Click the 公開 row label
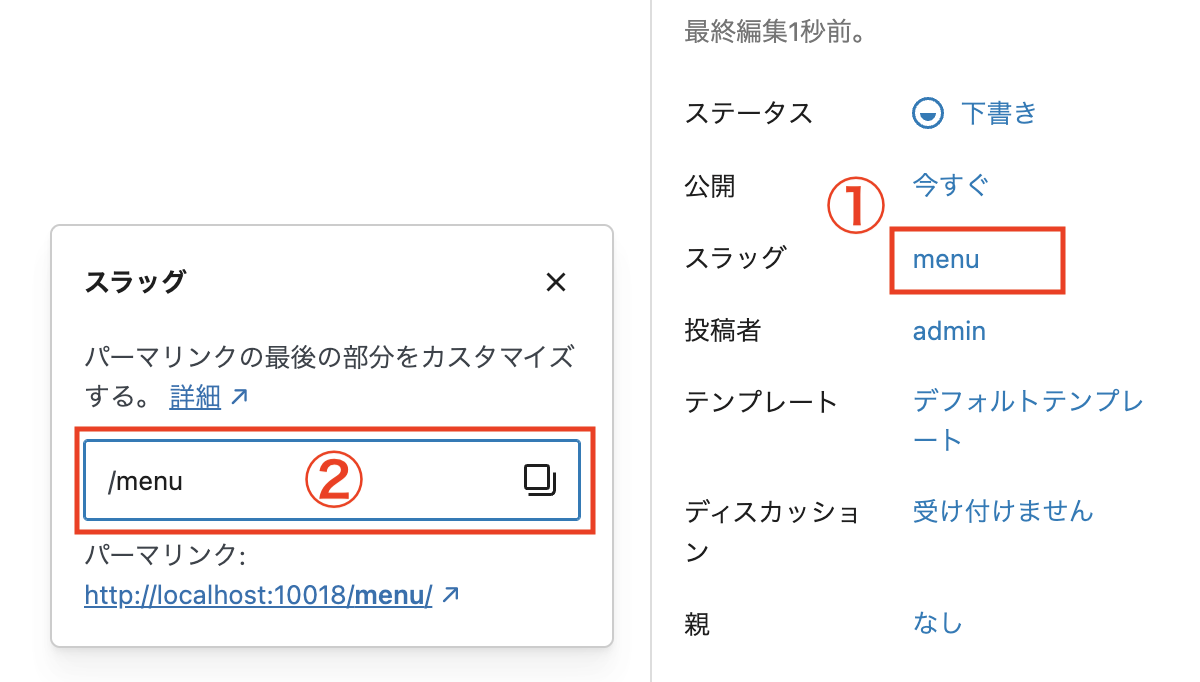1200x682 pixels. [x=710, y=186]
